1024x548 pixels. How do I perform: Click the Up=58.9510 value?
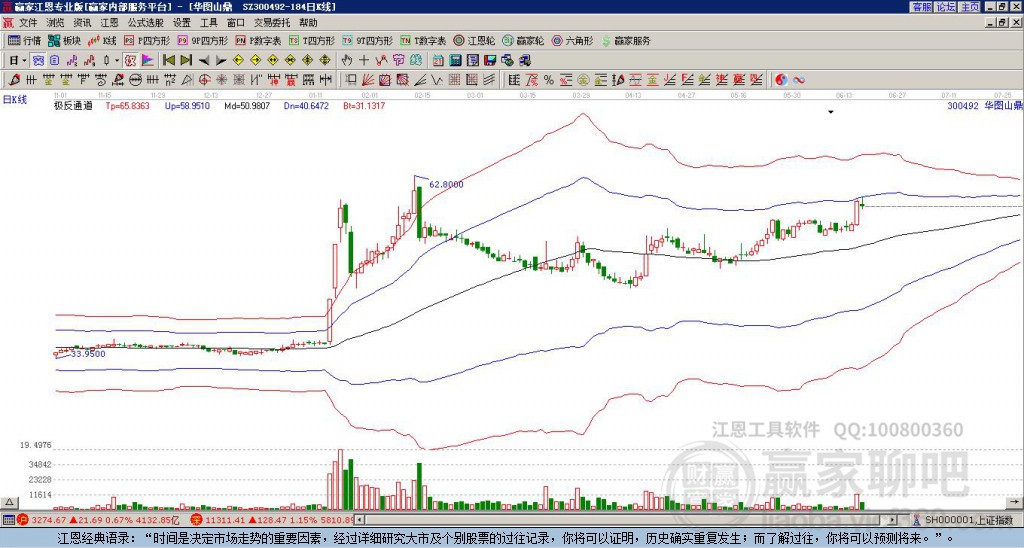(187, 105)
